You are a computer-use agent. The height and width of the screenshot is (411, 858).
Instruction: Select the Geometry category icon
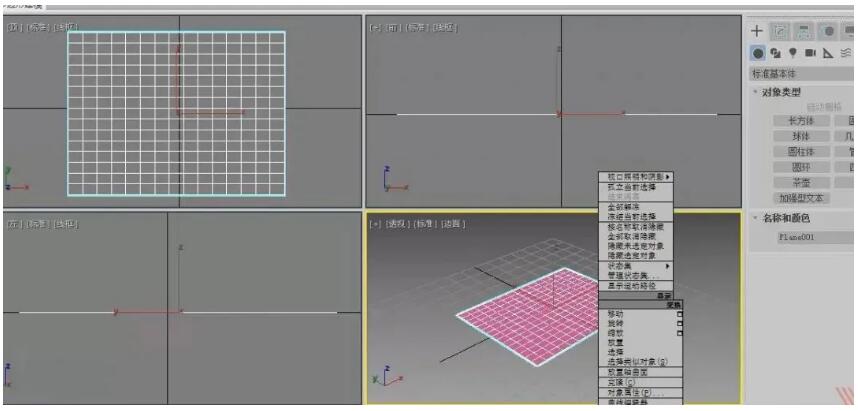(x=759, y=53)
